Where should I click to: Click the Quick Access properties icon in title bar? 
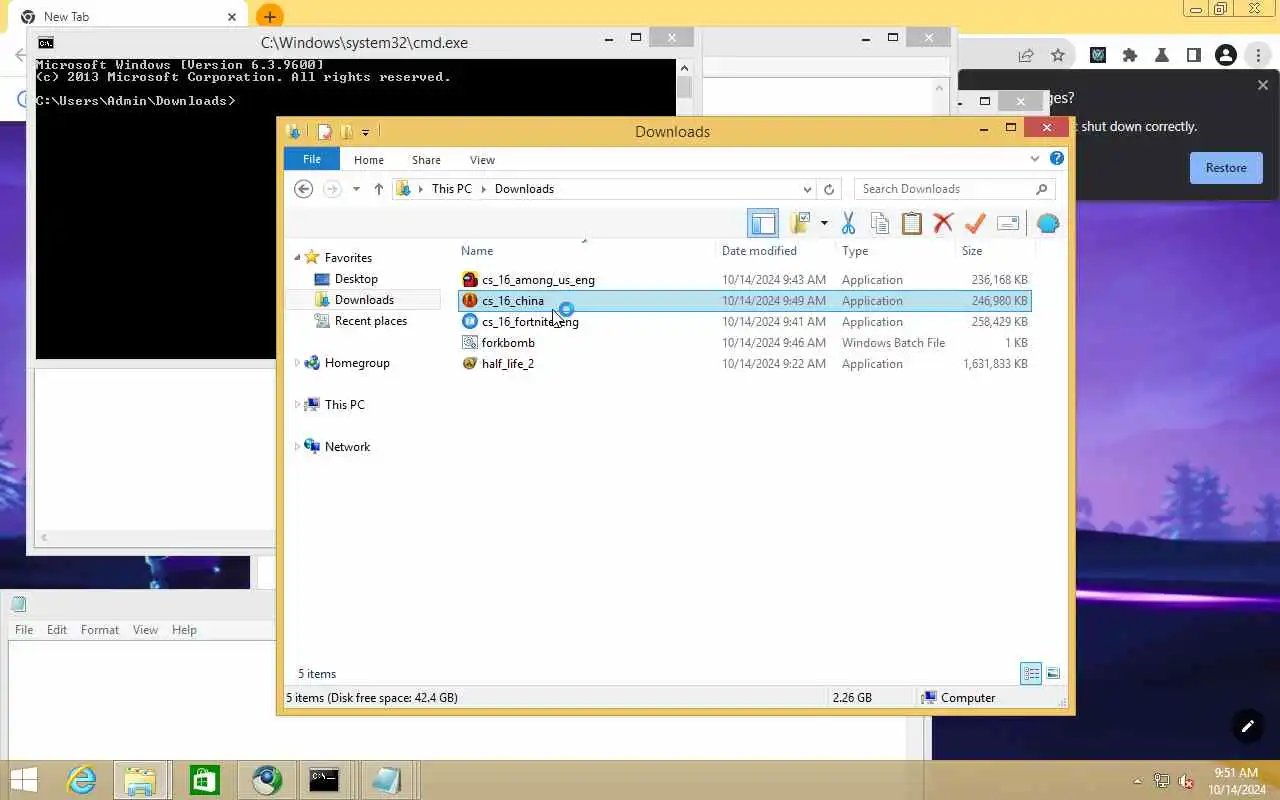pos(324,131)
